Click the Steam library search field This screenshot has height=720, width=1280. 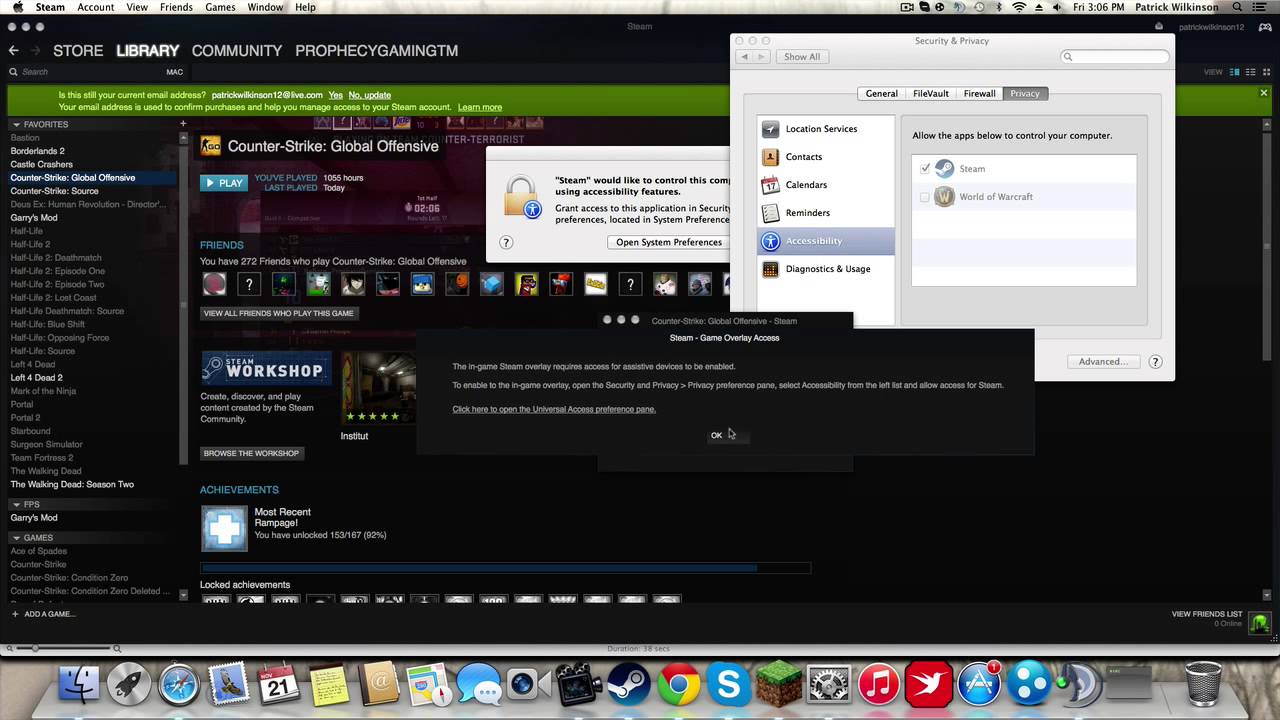click(85, 72)
